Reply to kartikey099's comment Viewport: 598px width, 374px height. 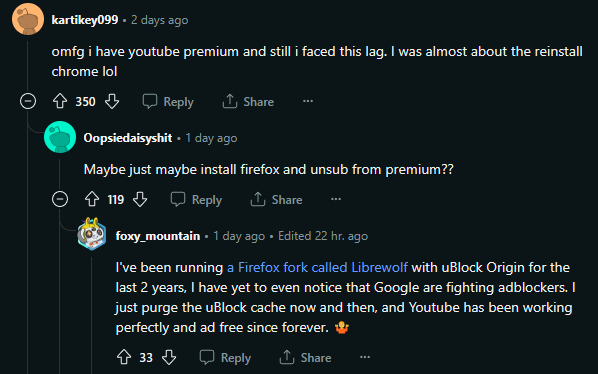tap(168, 102)
